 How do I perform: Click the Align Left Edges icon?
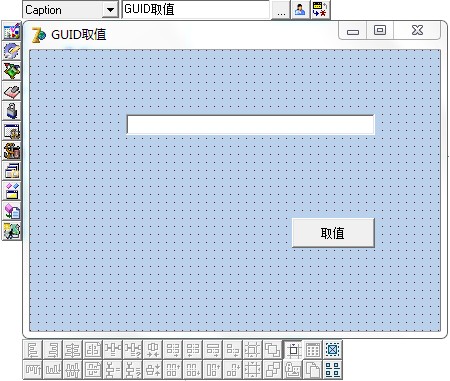33,350
